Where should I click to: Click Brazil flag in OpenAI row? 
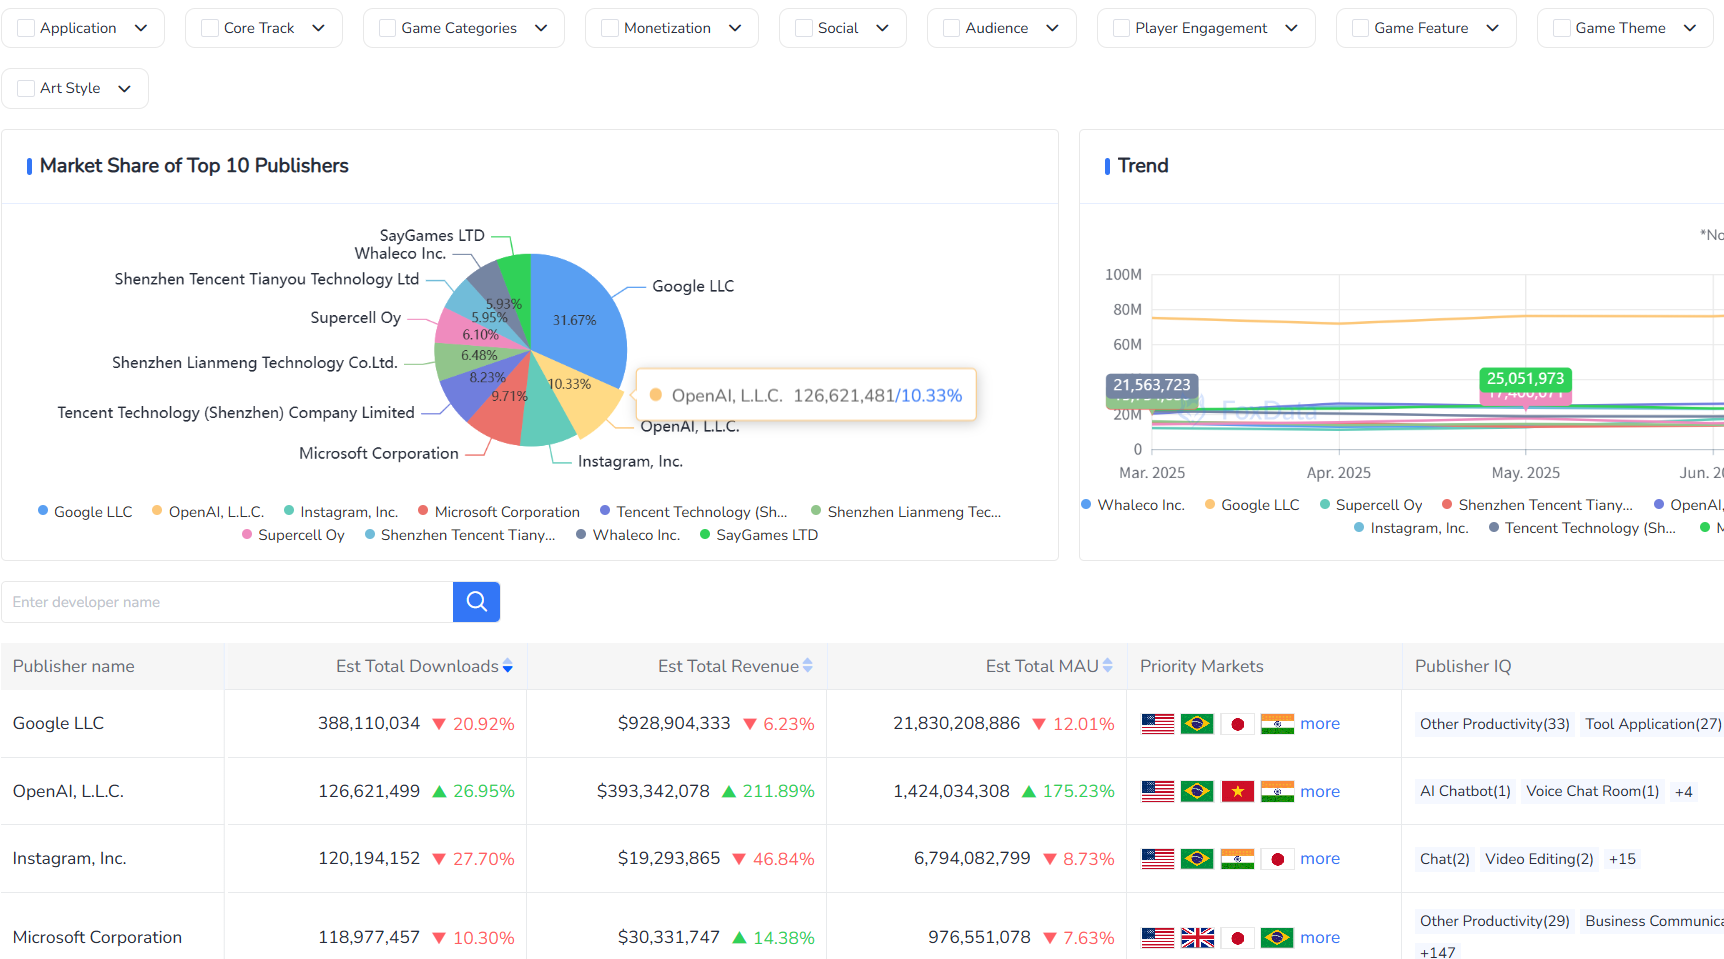coord(1197,792)
